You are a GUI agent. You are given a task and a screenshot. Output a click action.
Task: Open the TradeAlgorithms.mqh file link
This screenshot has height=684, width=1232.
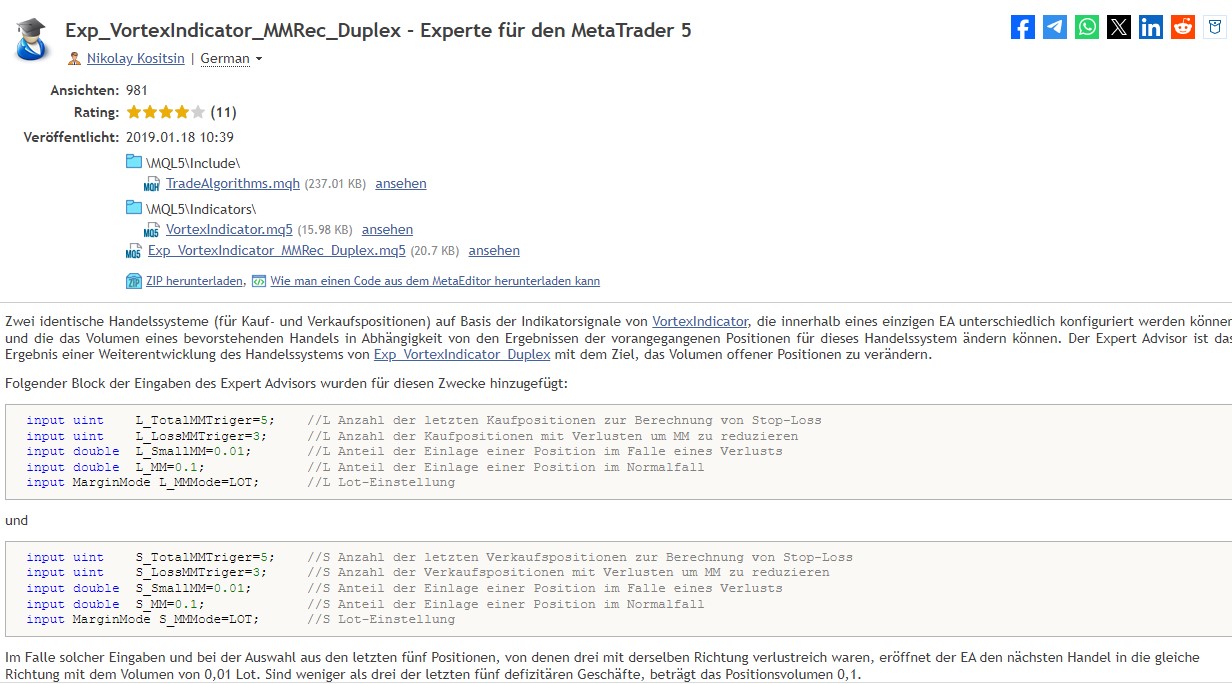coord(233,184)
